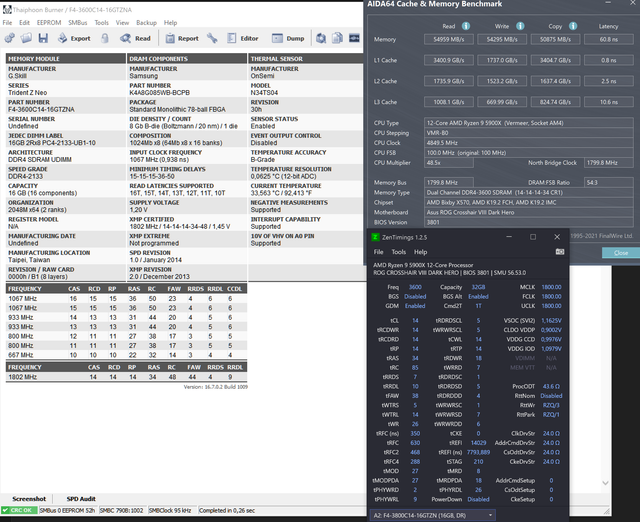Click the Memory Latency value 60.8 ns
This screenshot has height=522, width=640.
coord(609,39)
